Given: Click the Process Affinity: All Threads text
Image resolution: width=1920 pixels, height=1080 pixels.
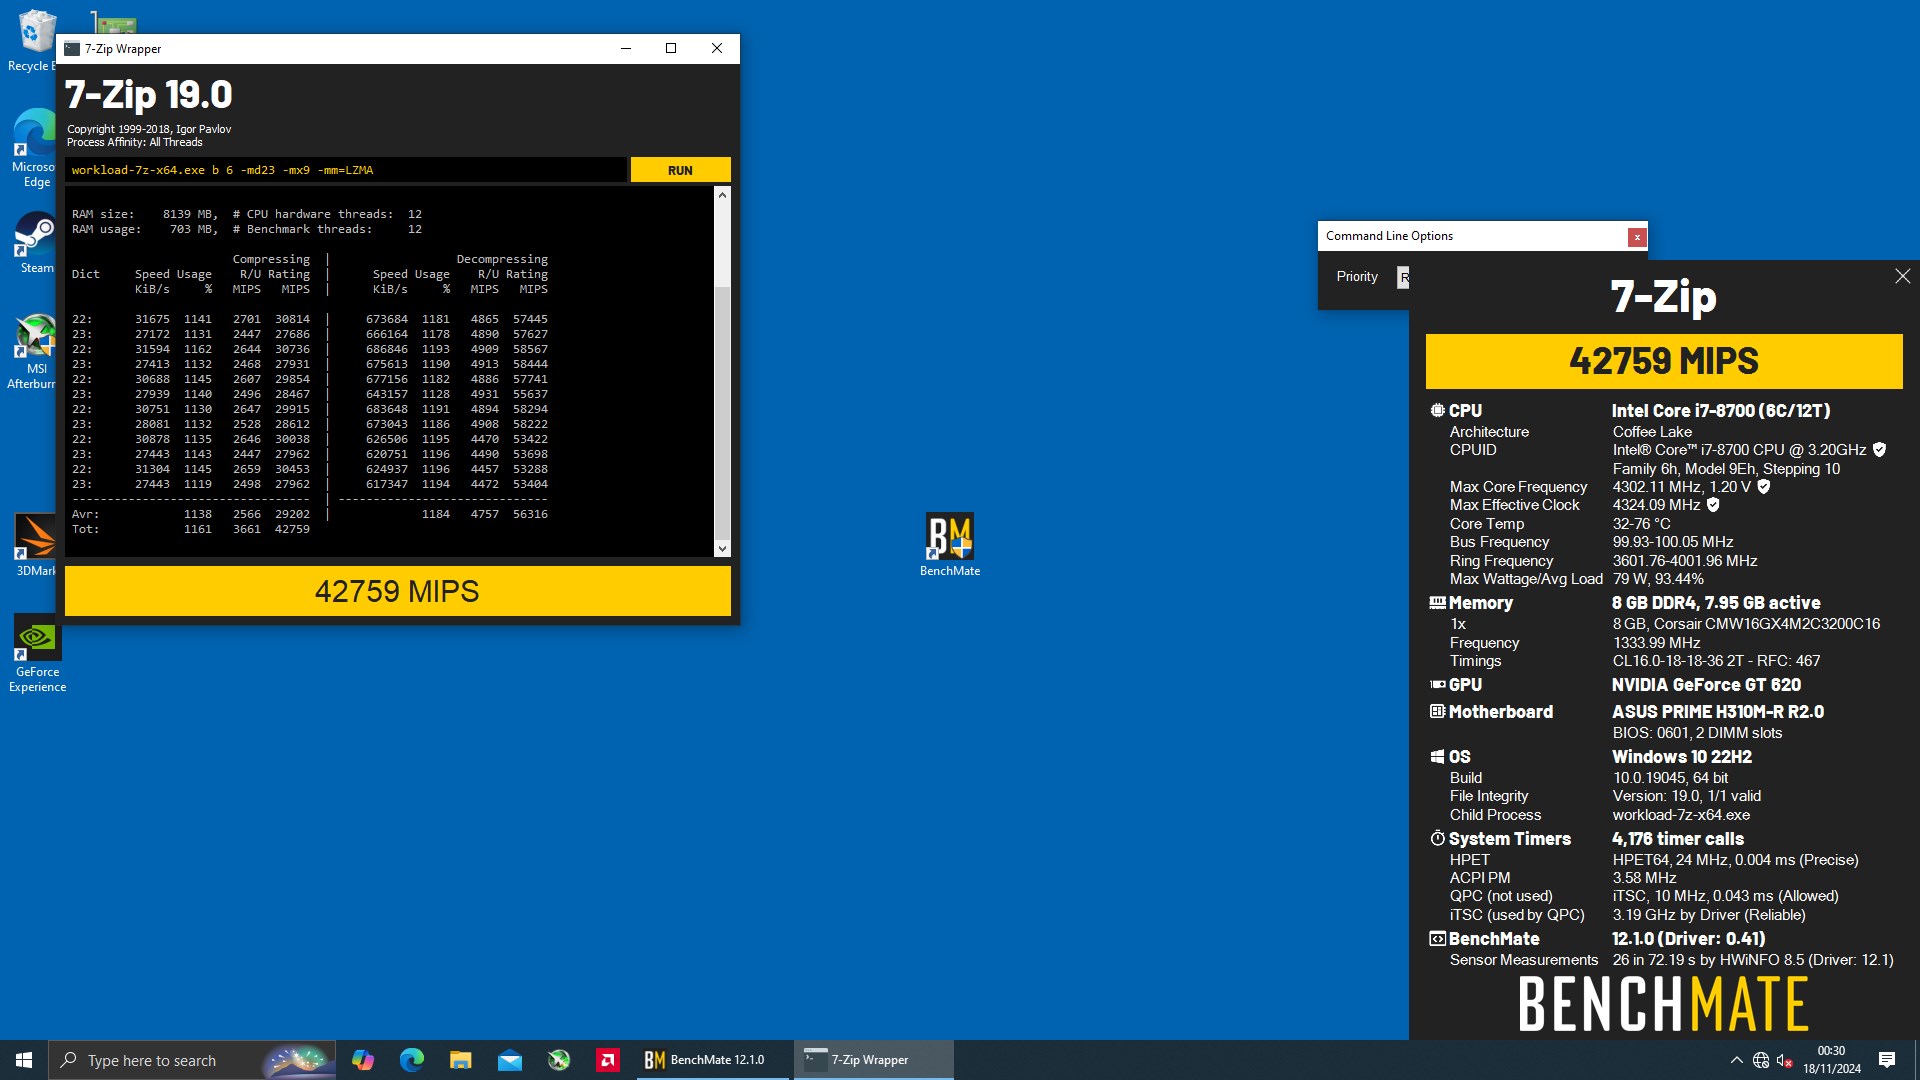Looking at the screenshot, I should coord(134,142).
